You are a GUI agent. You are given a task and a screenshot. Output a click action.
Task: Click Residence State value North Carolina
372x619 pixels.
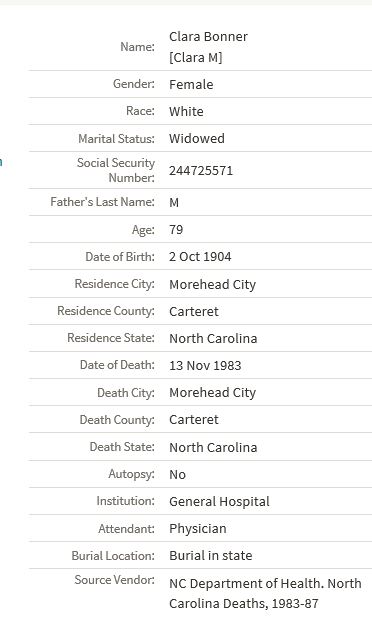click(x=213, y=338)
